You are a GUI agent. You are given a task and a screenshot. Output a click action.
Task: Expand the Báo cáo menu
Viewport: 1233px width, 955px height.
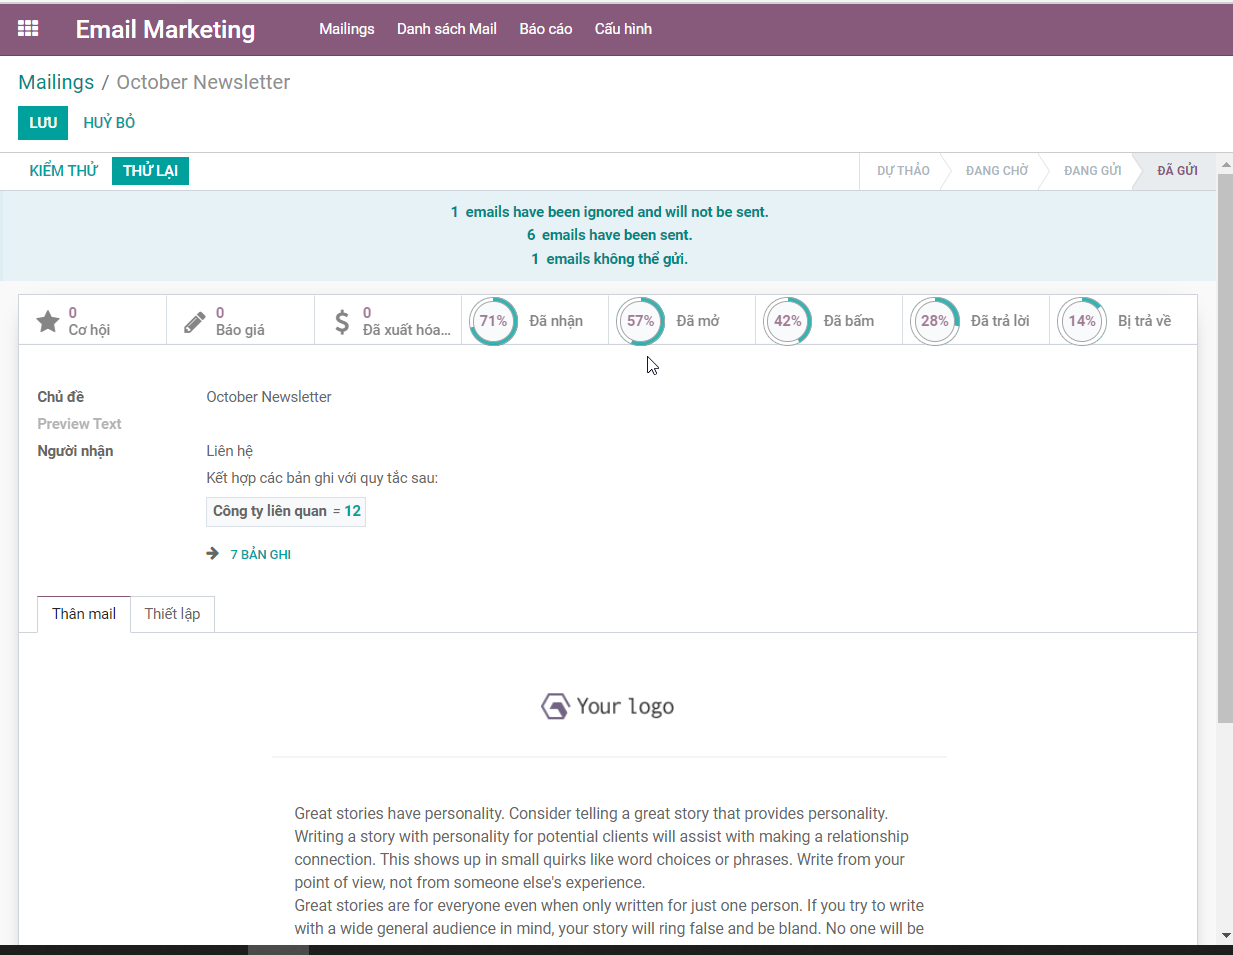[x=545, y=29]
